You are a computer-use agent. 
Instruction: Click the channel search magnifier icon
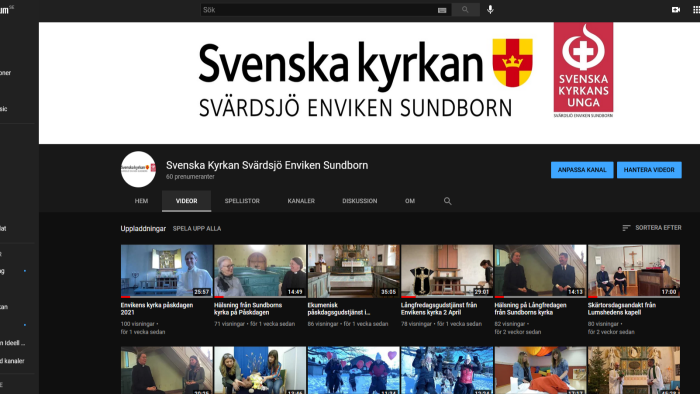pos(447,201)
